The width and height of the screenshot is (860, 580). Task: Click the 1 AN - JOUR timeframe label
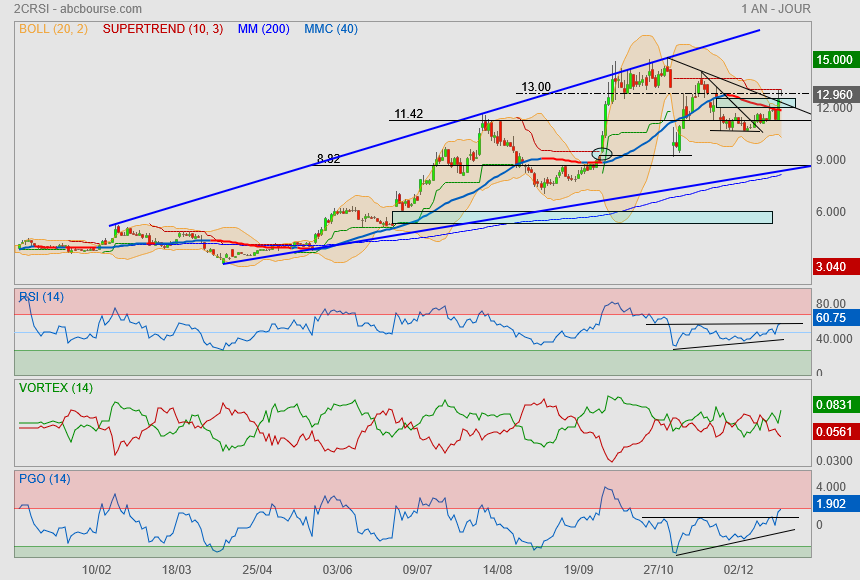pyautogui.click(x=776, y=9)
